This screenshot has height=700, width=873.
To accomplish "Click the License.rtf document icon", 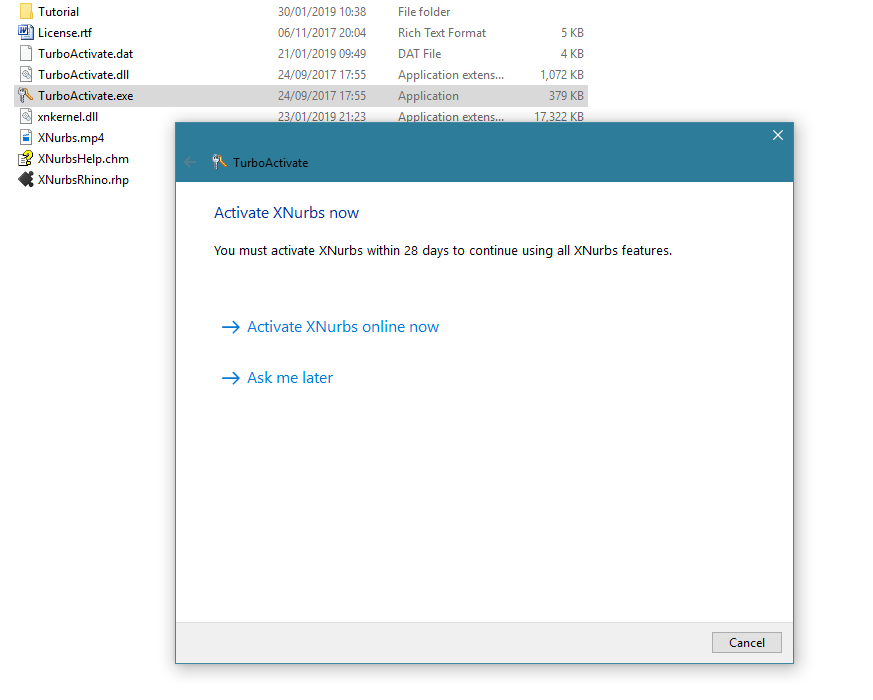I will coord(26,32).
